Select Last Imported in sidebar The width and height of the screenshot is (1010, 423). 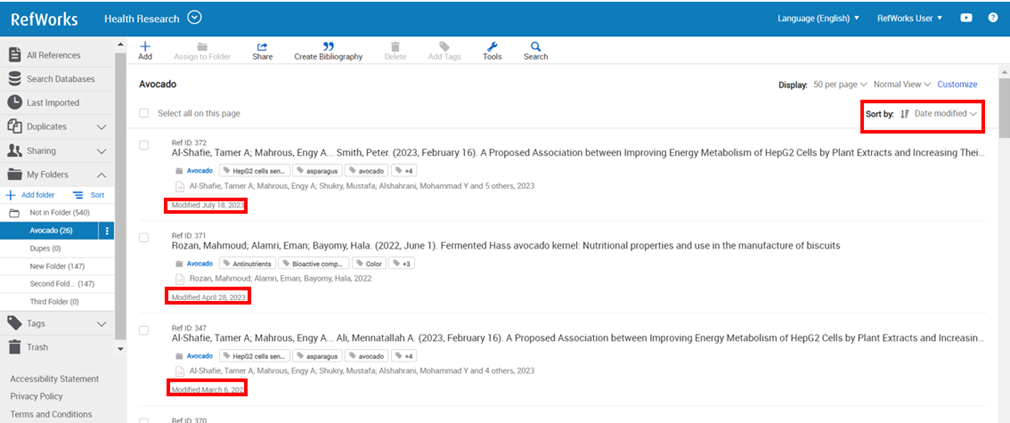coord(53,102)
